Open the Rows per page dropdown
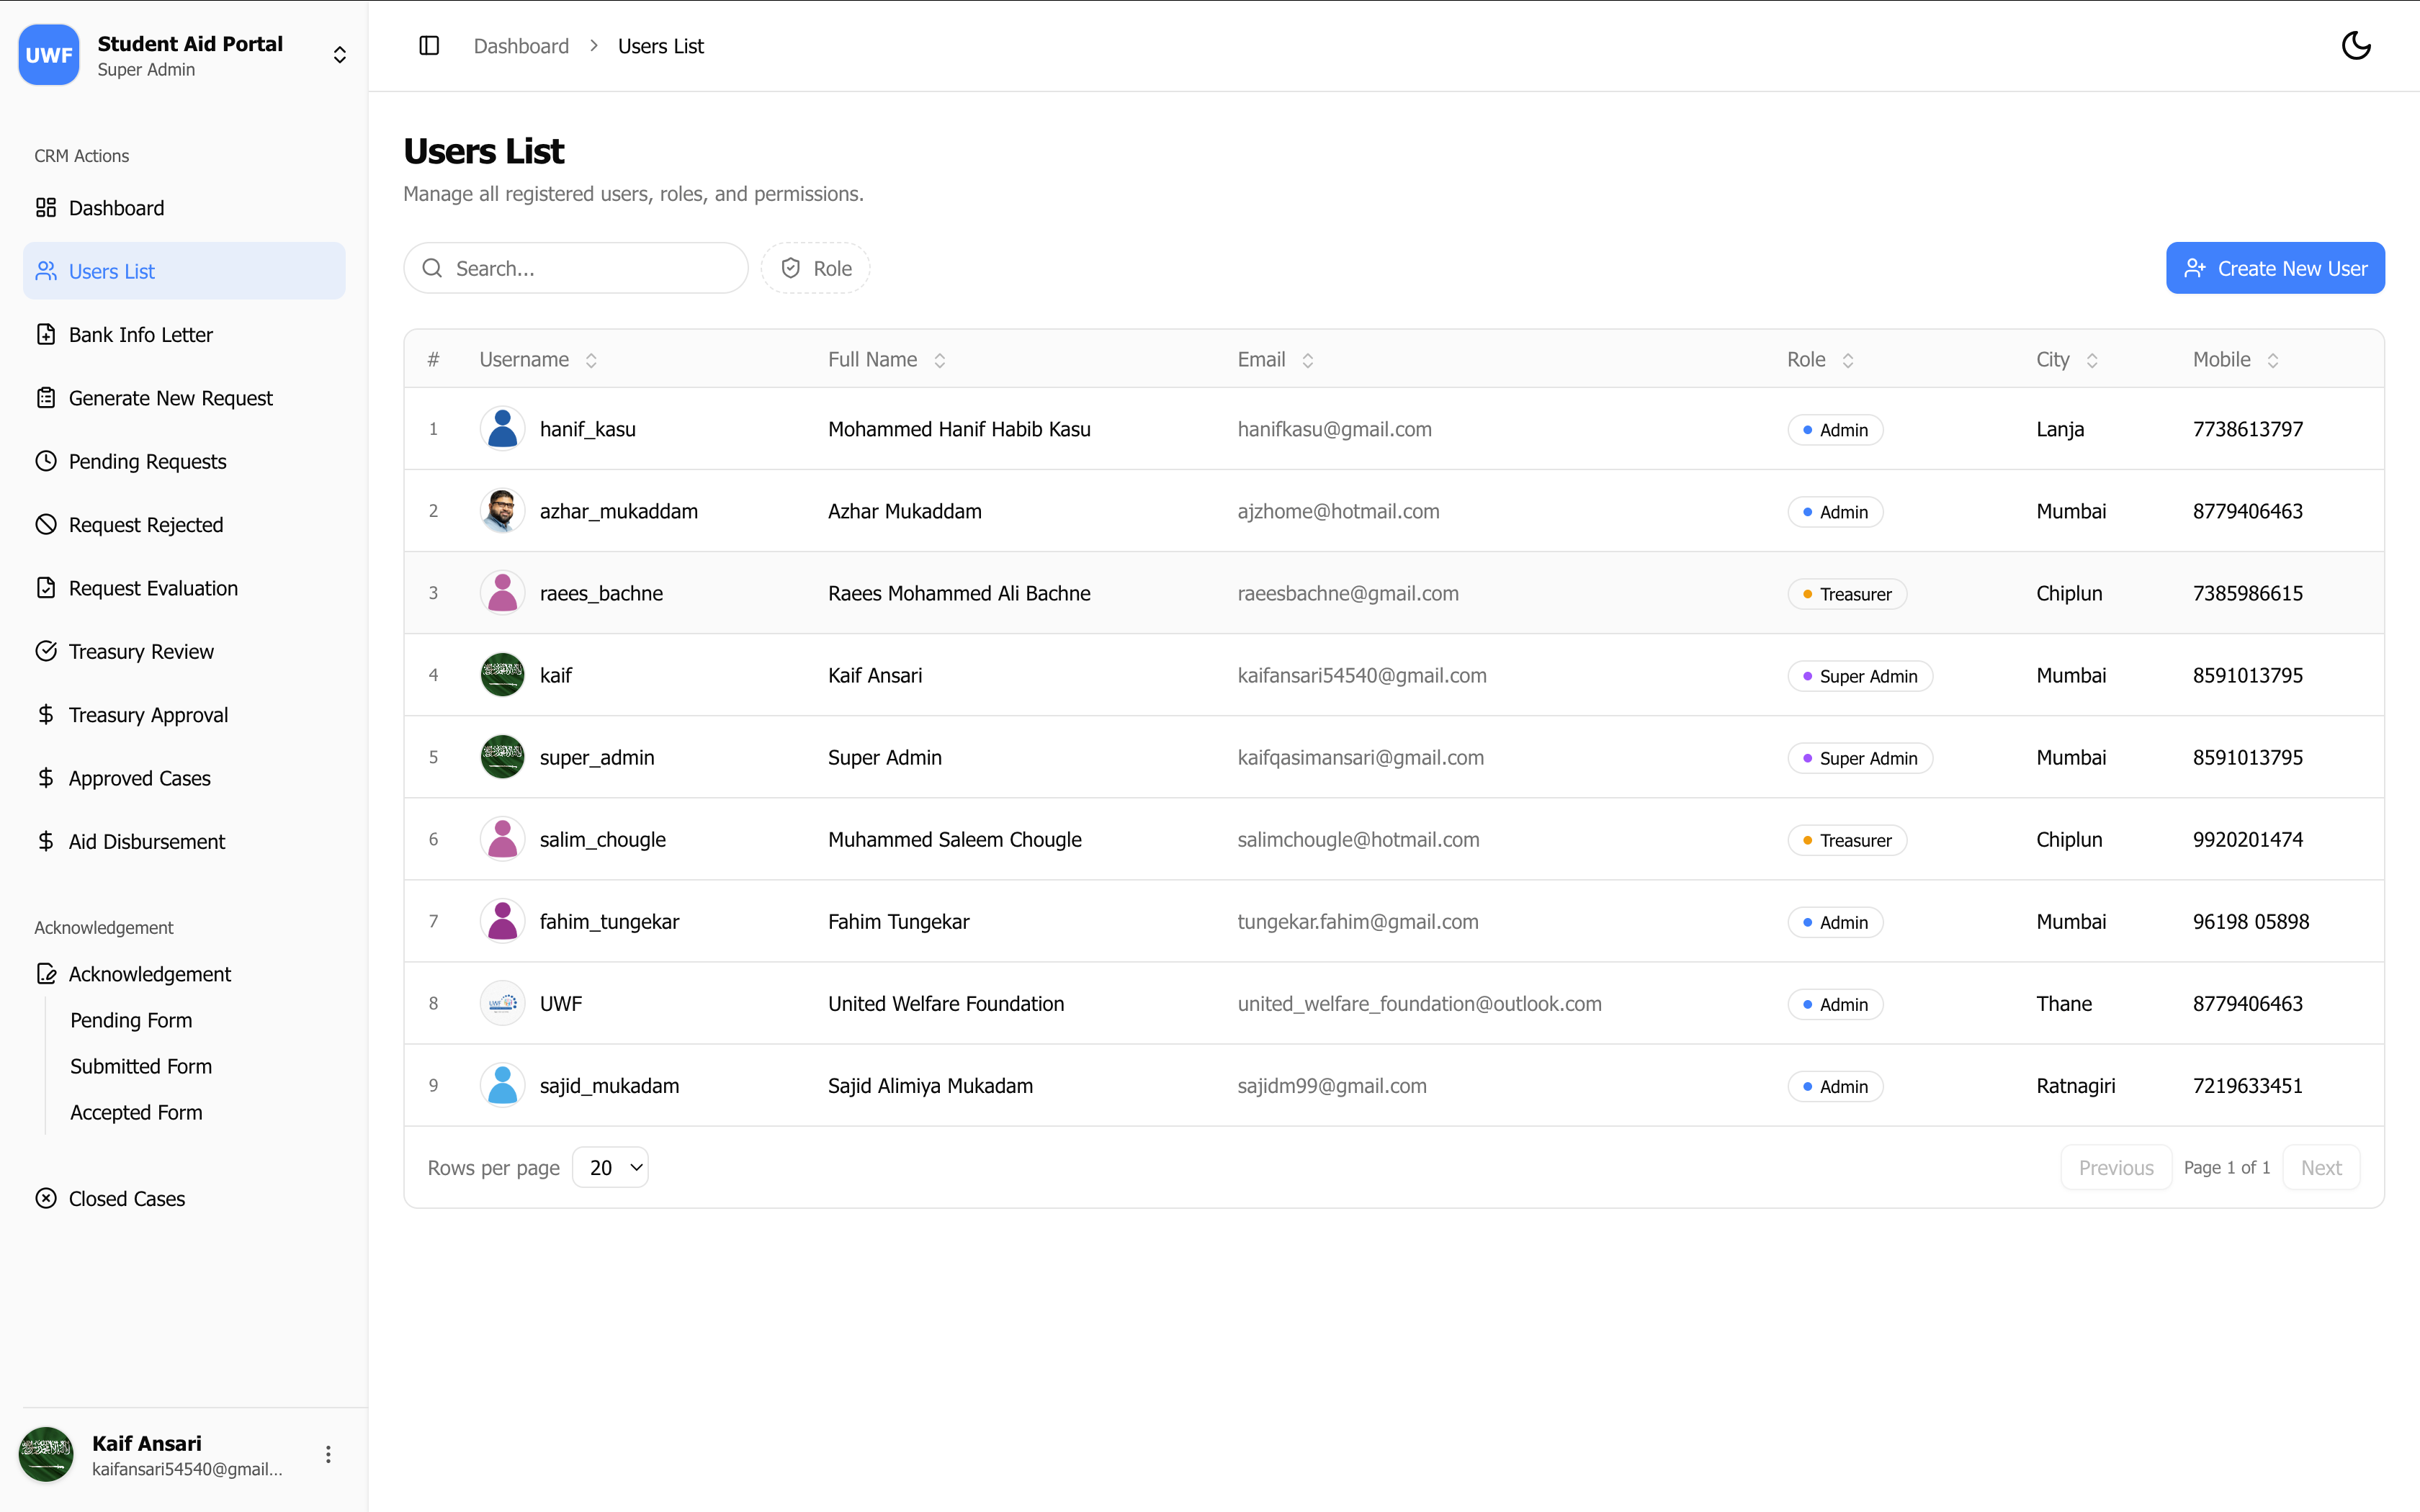 (610, 1167)
